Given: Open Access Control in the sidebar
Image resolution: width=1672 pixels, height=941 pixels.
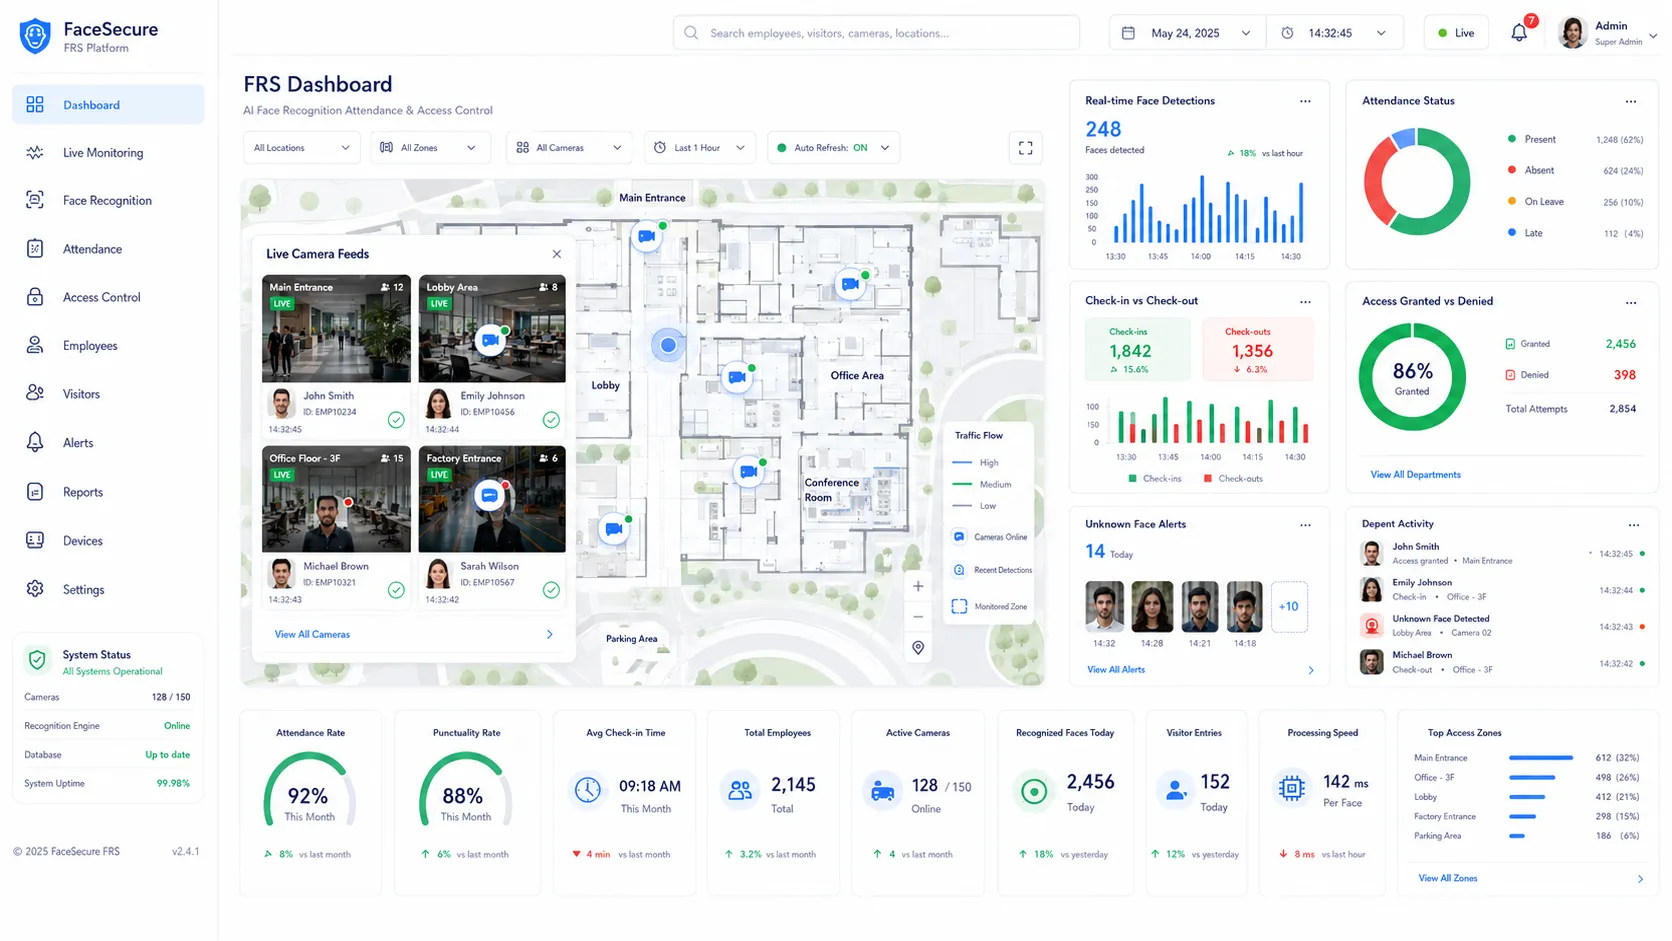Looking at the screenshot, I should click(x=108, y=297).
